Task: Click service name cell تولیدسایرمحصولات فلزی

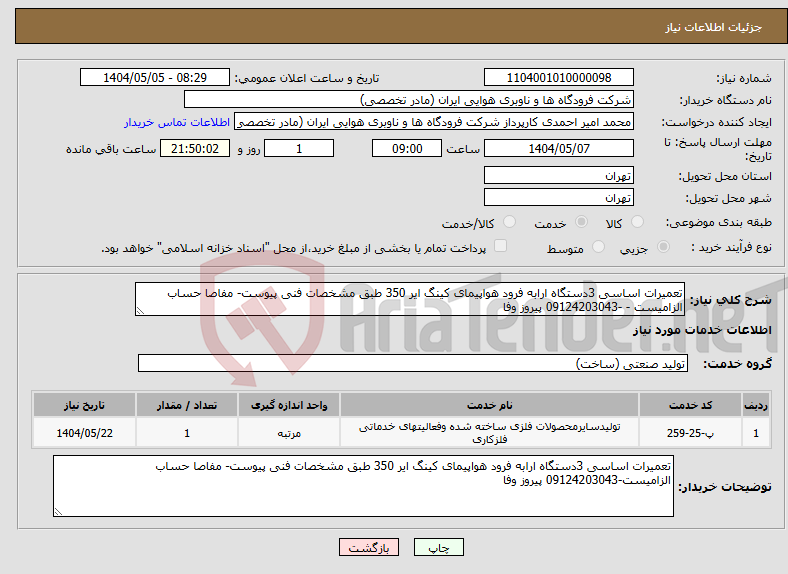Action: (489, 433)
